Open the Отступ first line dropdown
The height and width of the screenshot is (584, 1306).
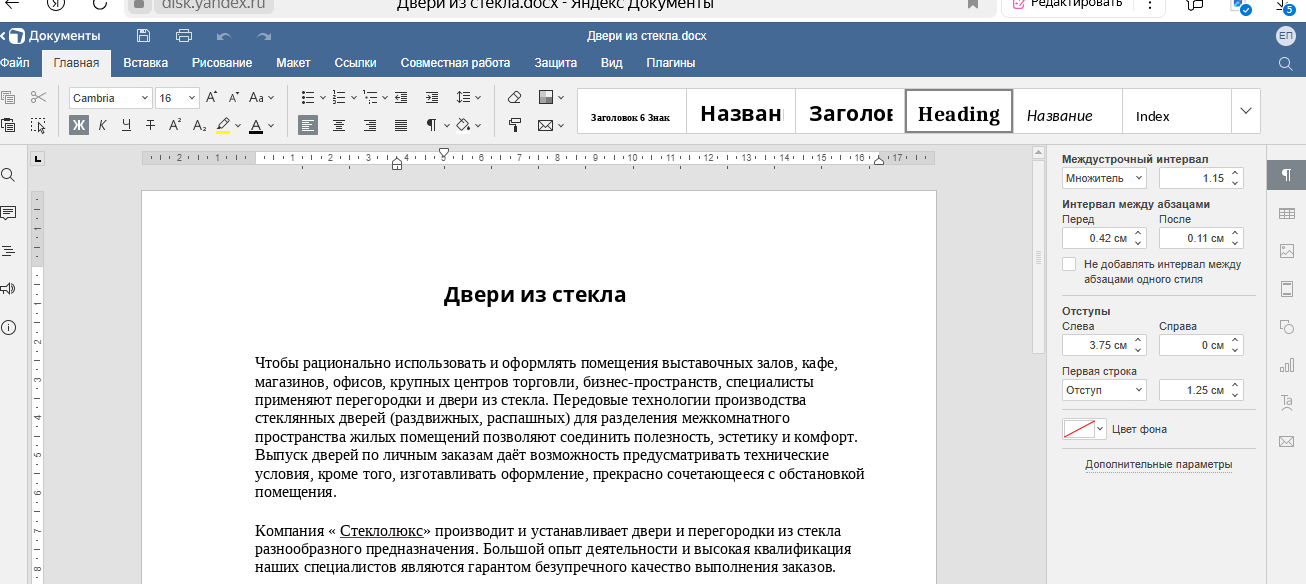1104,390
